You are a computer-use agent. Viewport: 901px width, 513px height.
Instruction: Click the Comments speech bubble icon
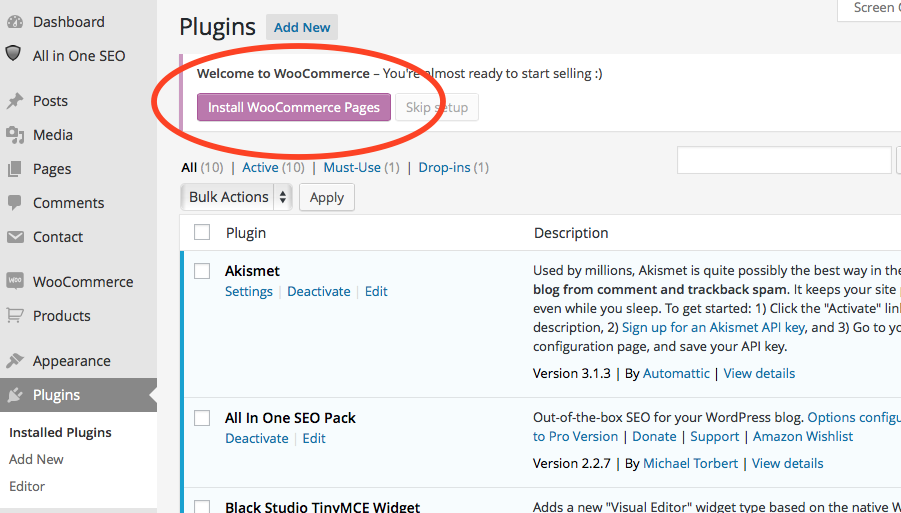click(x=15, y=203)
